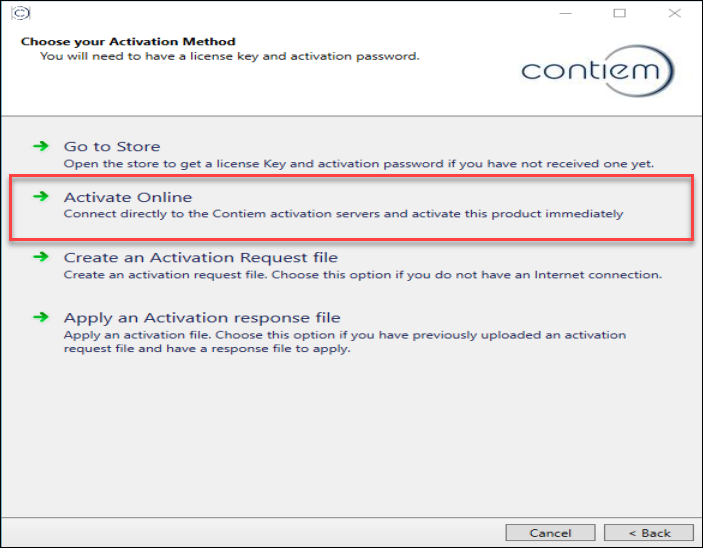Open the Go to Store option
Image resolution: width=703 pixels, height=548 pixels.
tap(112, 147)
